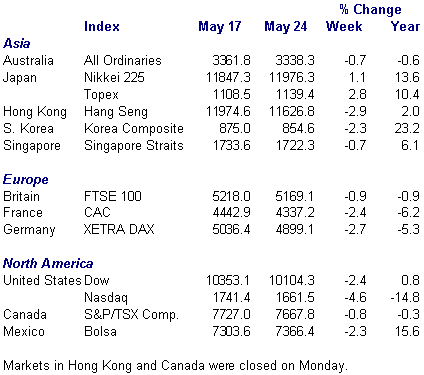Select the Bolsa May 24 value 7366.4
Image resolution: width=424 pixels, height=375 pixels.
295,331
